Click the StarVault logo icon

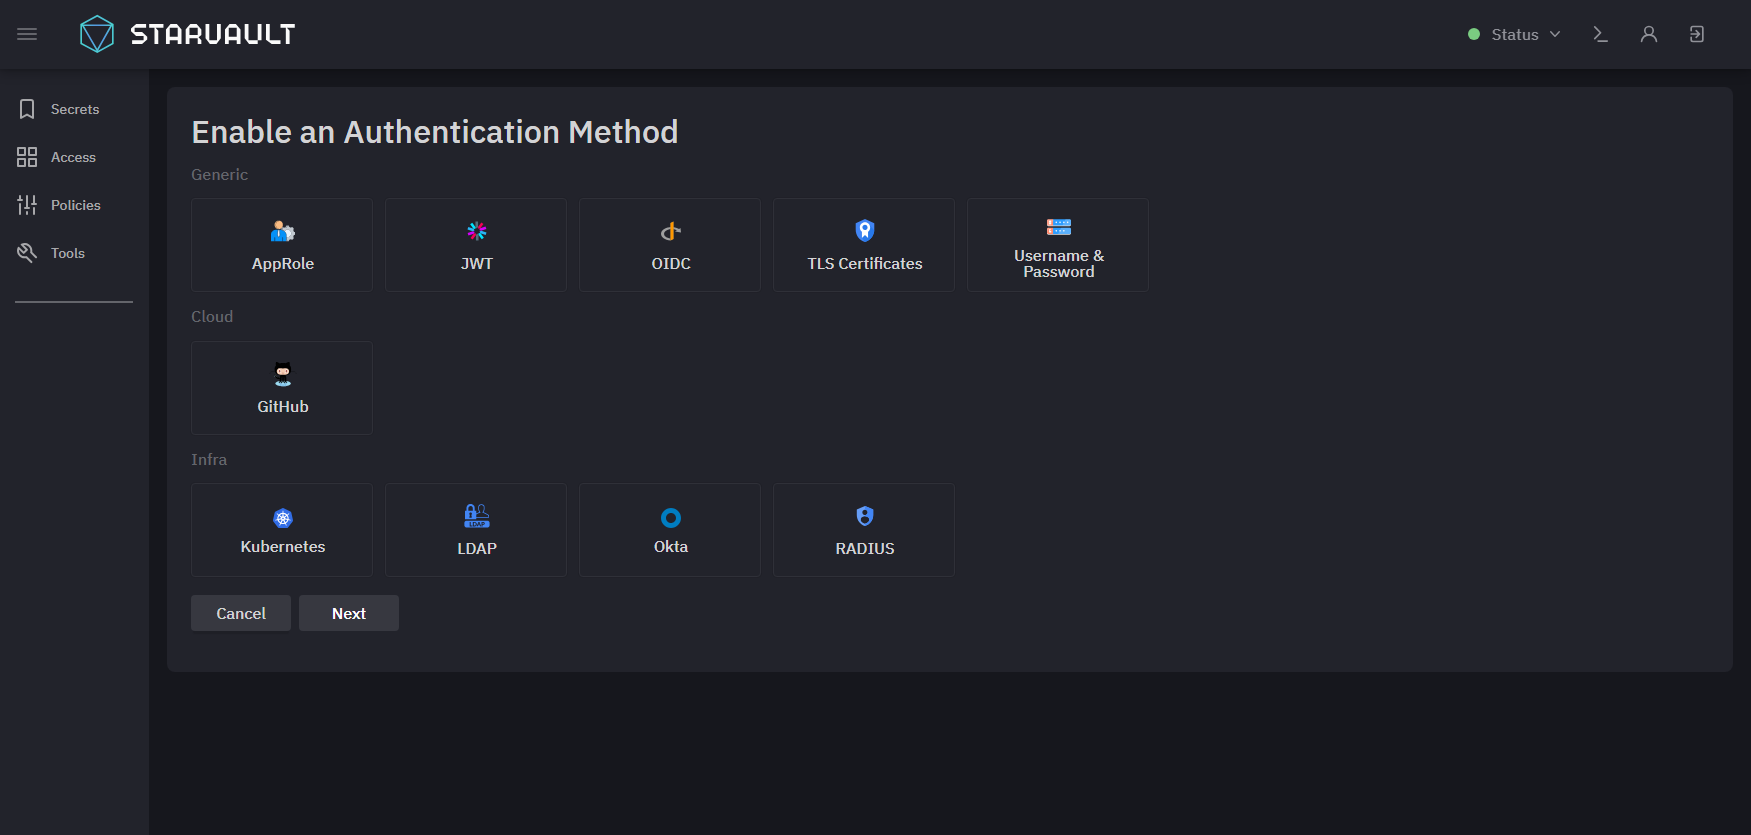97,34
